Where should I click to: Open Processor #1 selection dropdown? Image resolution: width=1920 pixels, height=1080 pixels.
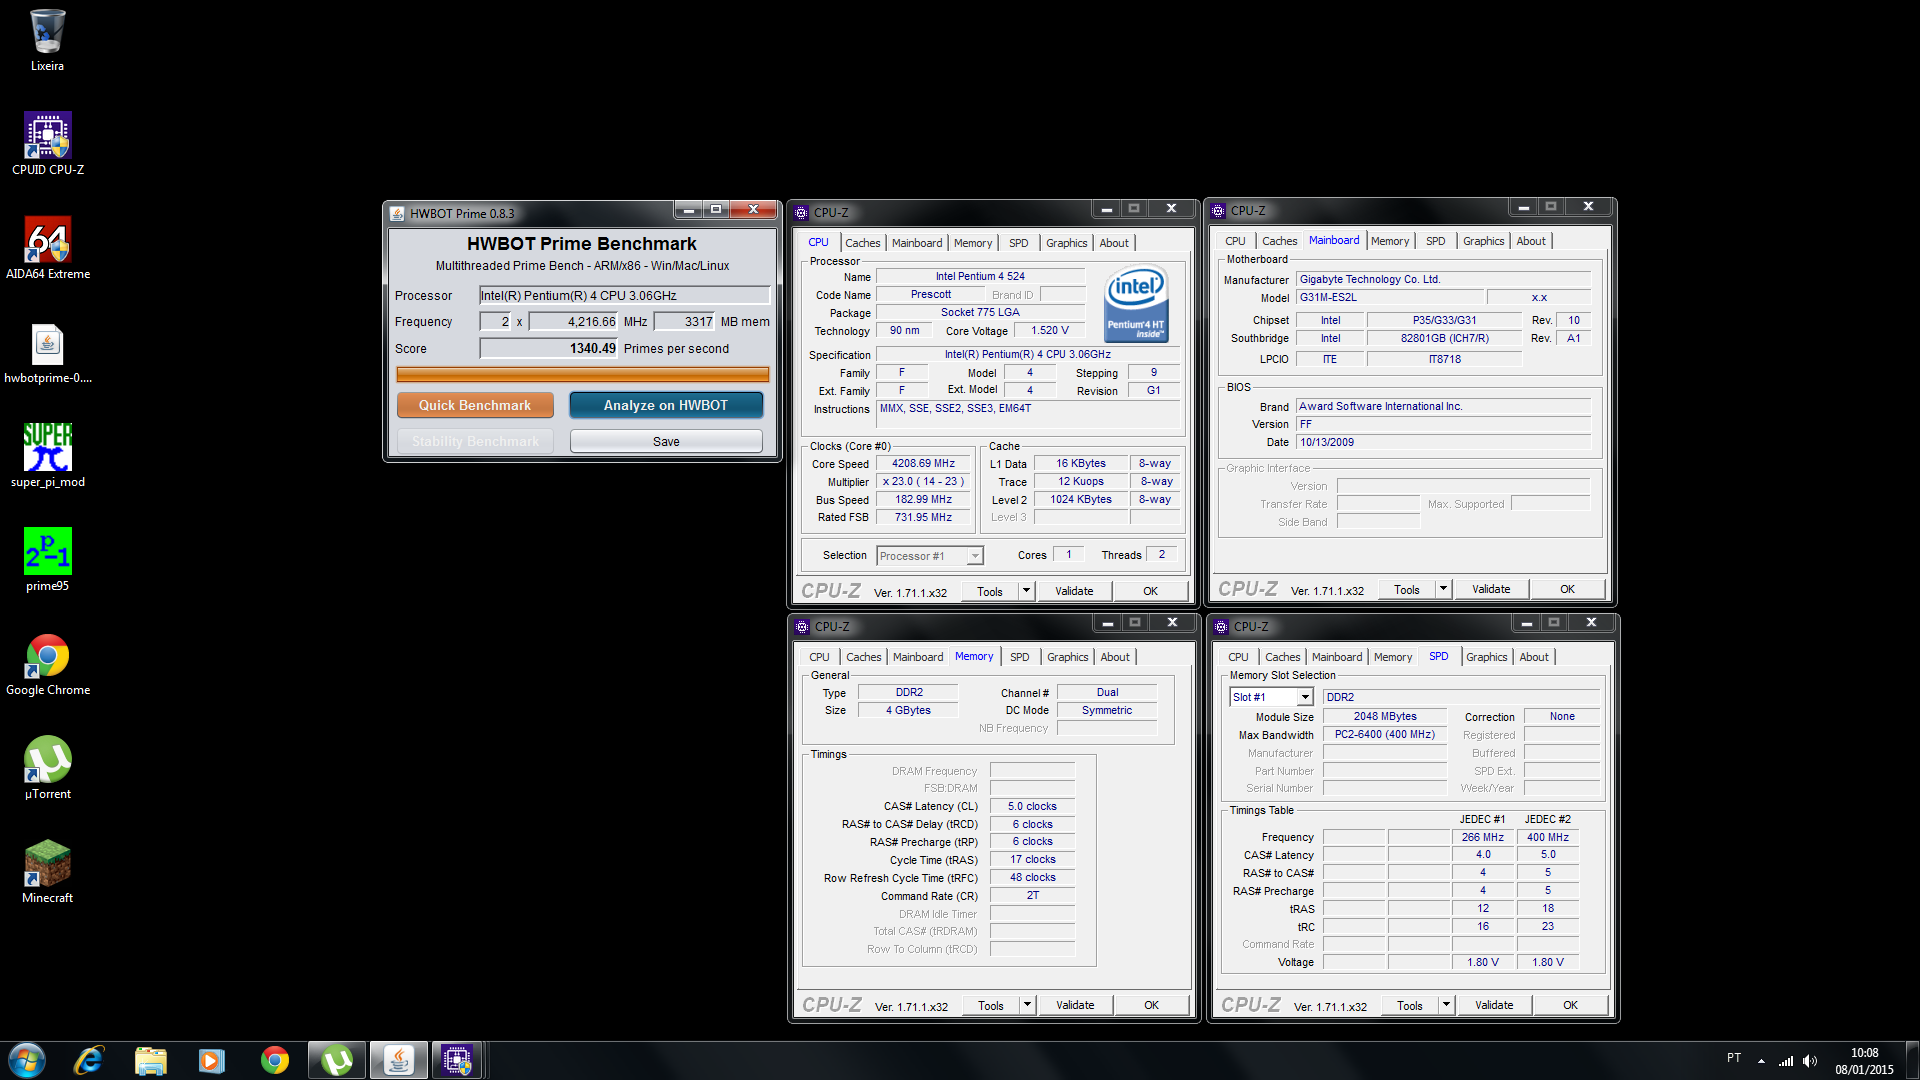coord(930,556)
